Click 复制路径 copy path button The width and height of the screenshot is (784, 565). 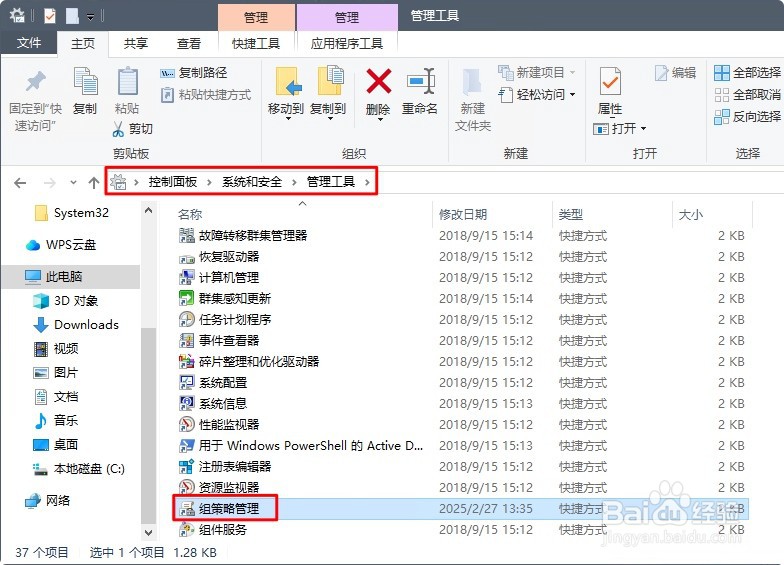click(194, 73)
